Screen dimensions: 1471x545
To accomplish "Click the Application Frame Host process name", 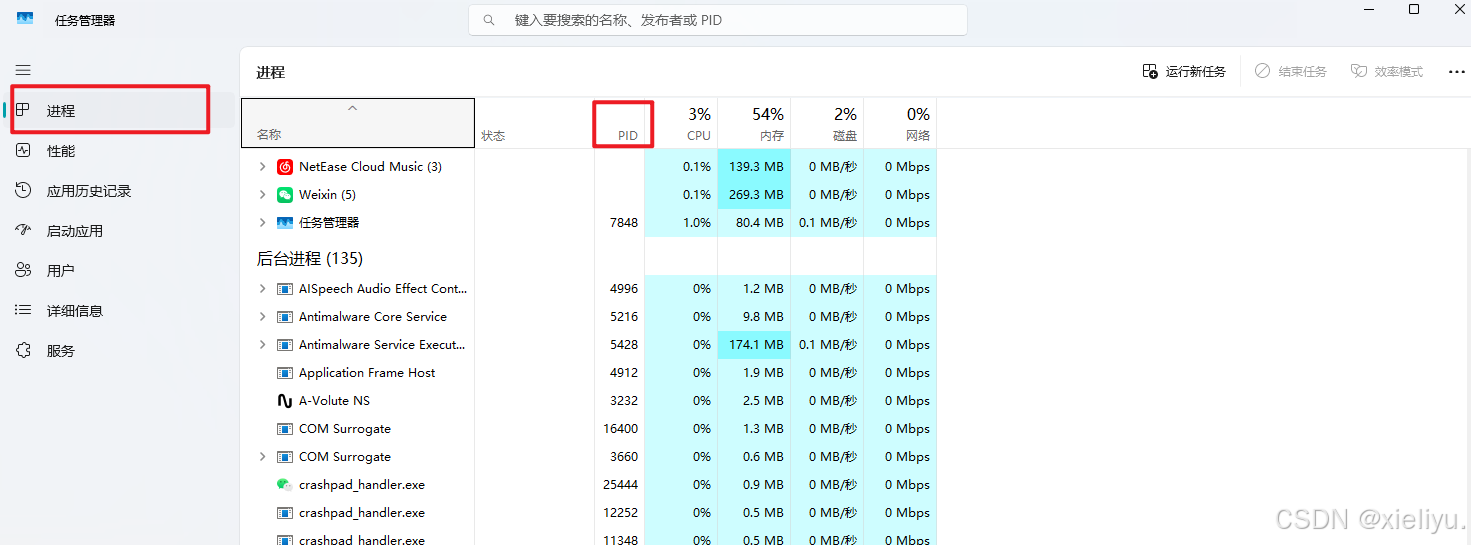I will pyautogui.click(x=367, y=373).
